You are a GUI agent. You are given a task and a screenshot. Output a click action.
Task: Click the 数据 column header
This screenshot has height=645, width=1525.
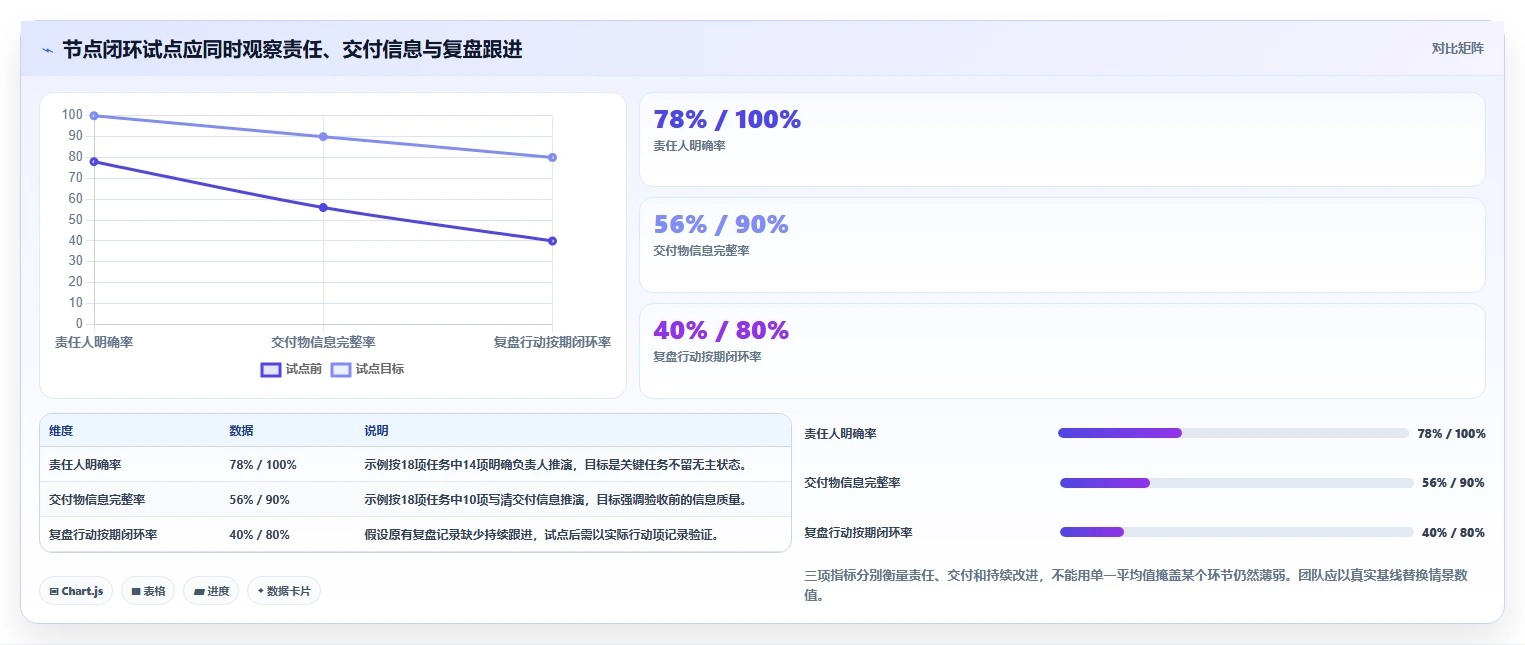pyautogui.click(x=241, y=431)
